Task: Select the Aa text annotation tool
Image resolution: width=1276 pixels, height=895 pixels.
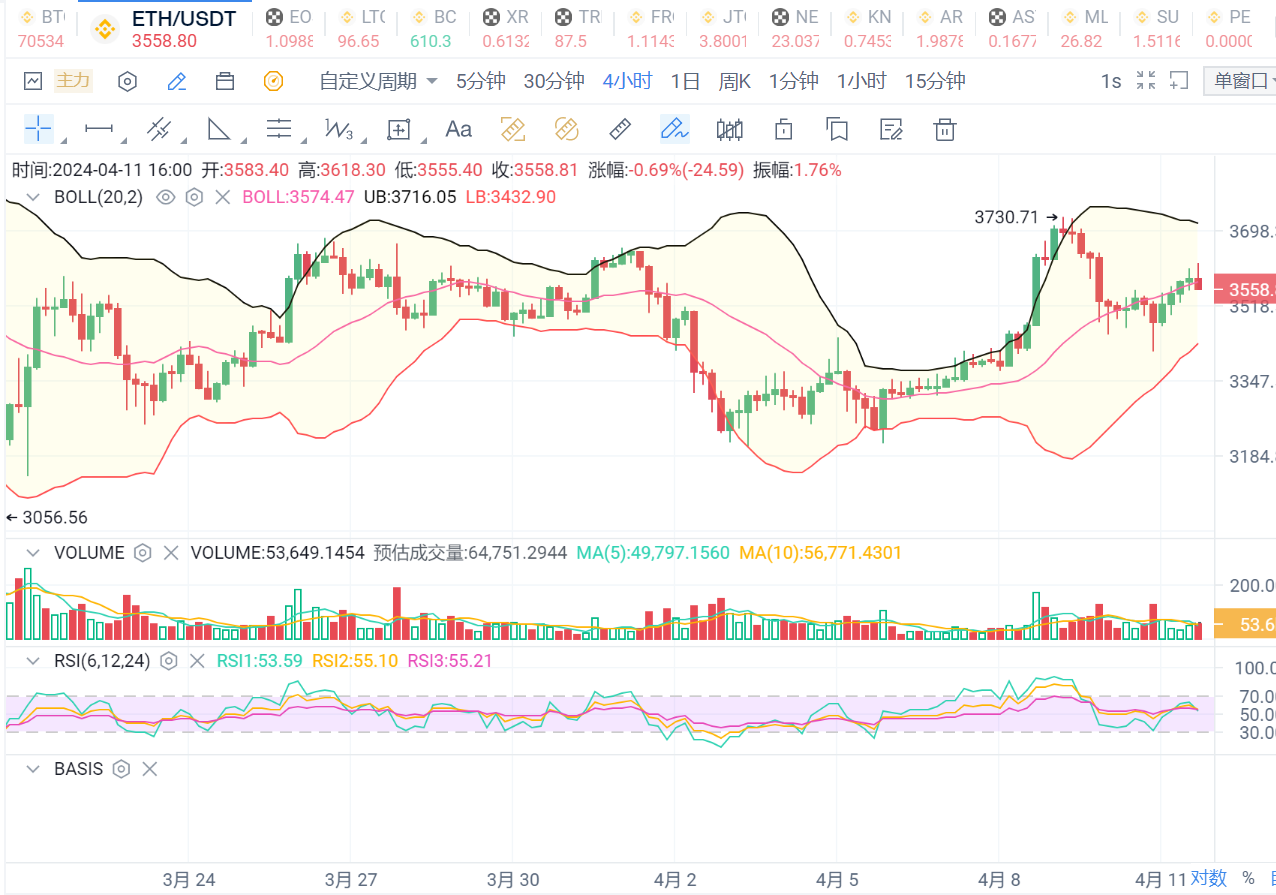Action: coord(458,128)
